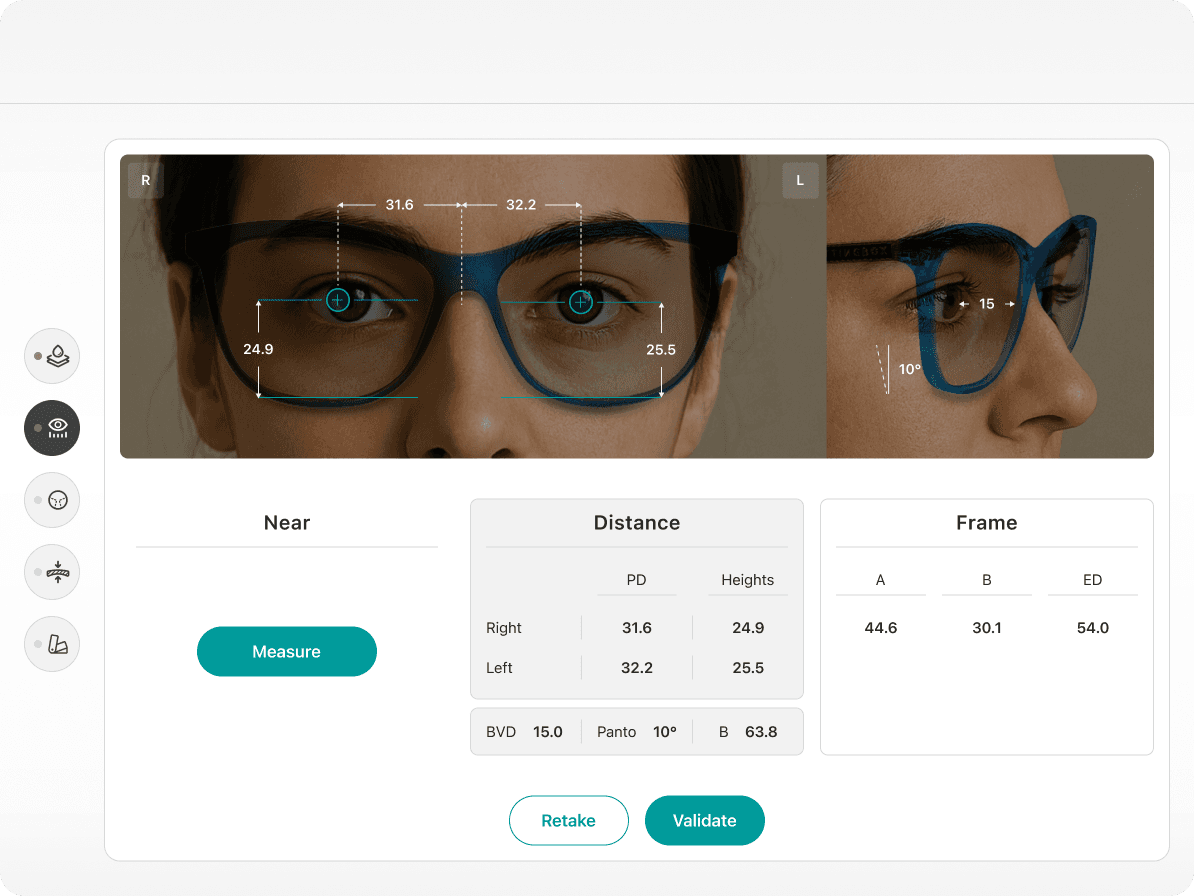Click the 10° pantoscopic angle overlay
Viewport: 1194px width, 896px height.
(909, 369)
